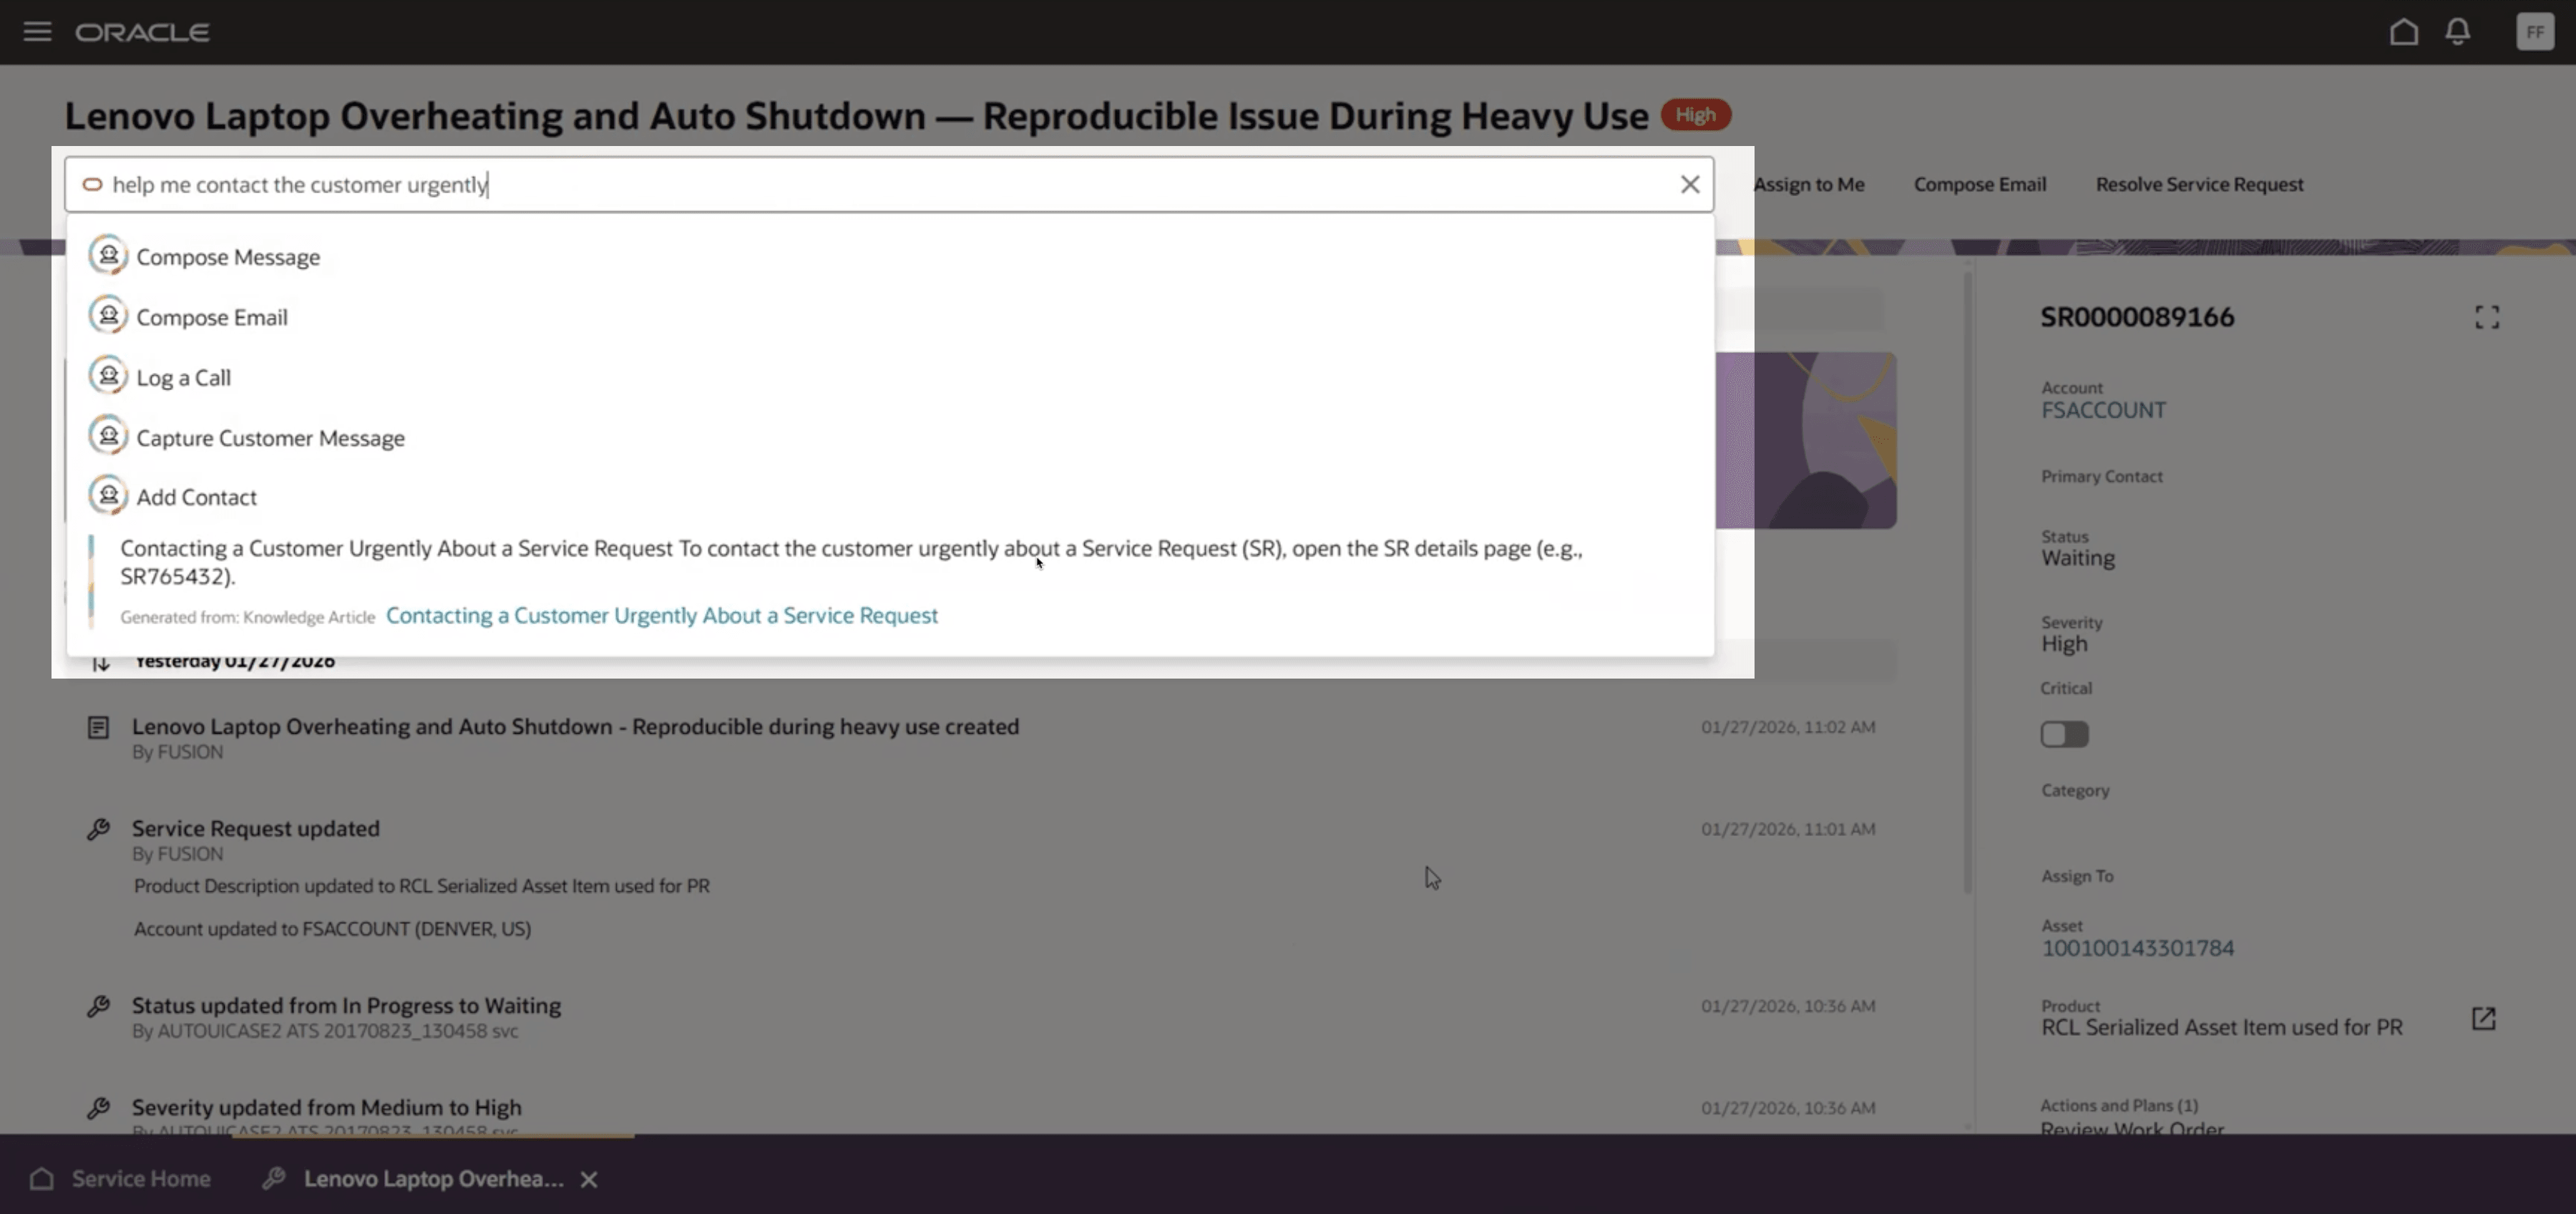
Task: Open the Contacting a Customer Urgently article link
Action: click(661, 616)
